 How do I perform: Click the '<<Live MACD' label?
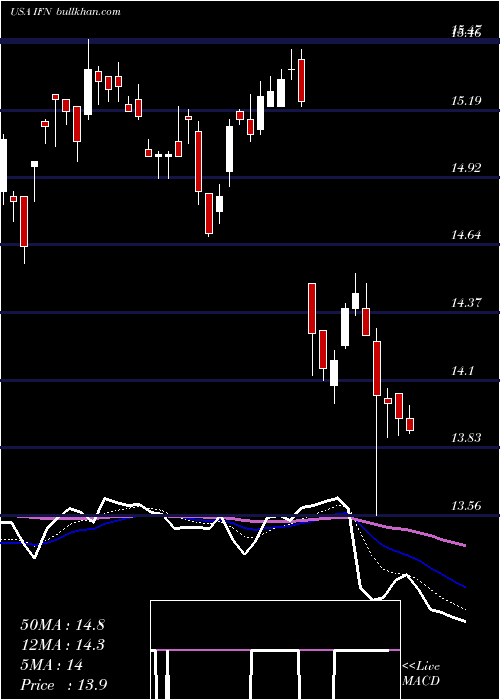click(421, 673)
